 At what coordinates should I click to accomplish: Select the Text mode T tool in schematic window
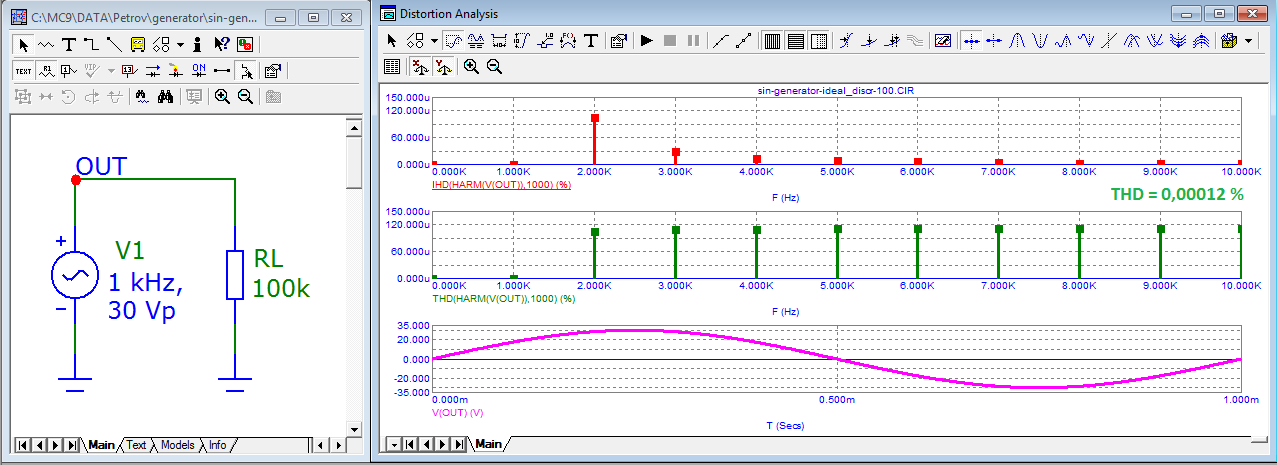(69, 44)
